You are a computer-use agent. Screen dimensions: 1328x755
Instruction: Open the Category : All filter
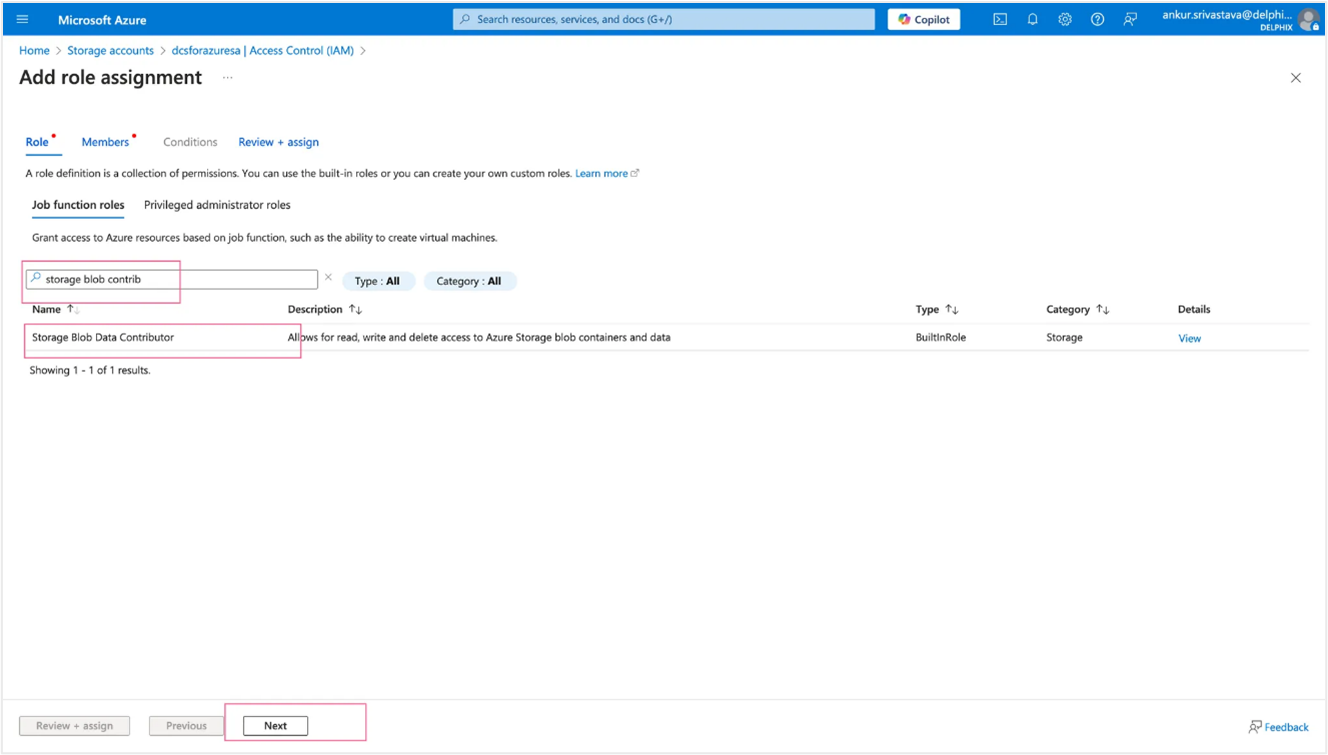pyautogui.click(x=470, y=280)
